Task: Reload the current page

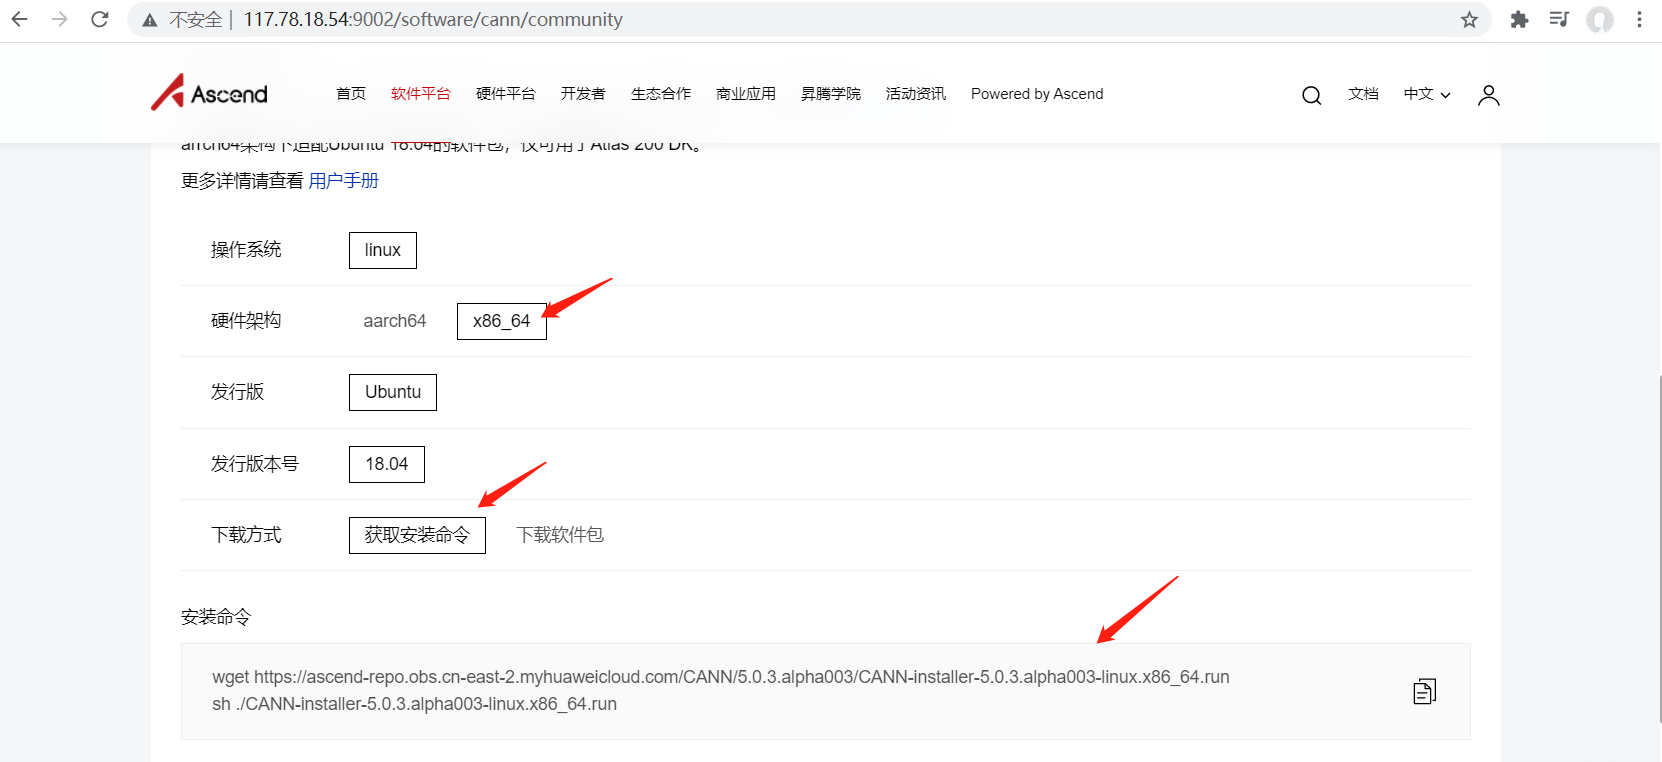Action: pos(100,19)
